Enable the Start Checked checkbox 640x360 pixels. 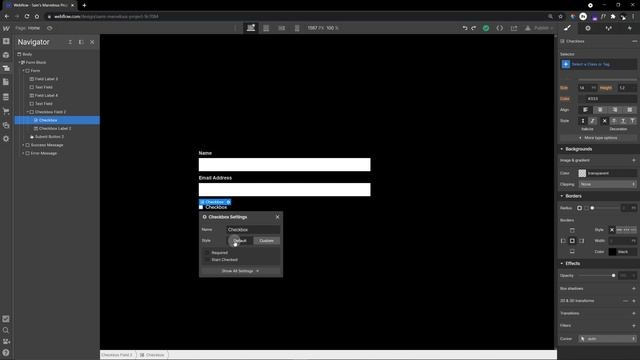[207, 260]
